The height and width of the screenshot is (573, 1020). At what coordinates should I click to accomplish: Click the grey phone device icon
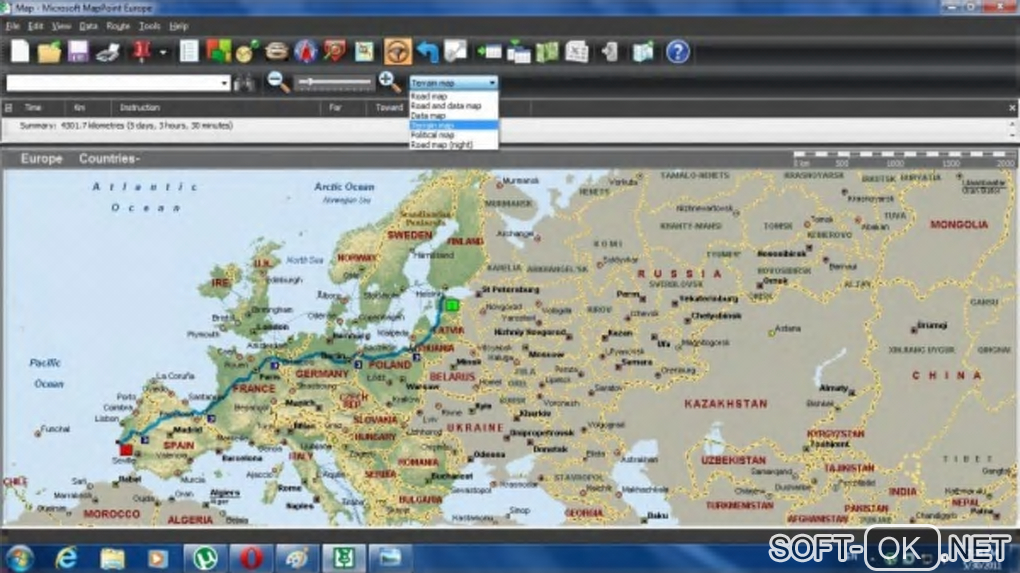[x=610, y=51]
